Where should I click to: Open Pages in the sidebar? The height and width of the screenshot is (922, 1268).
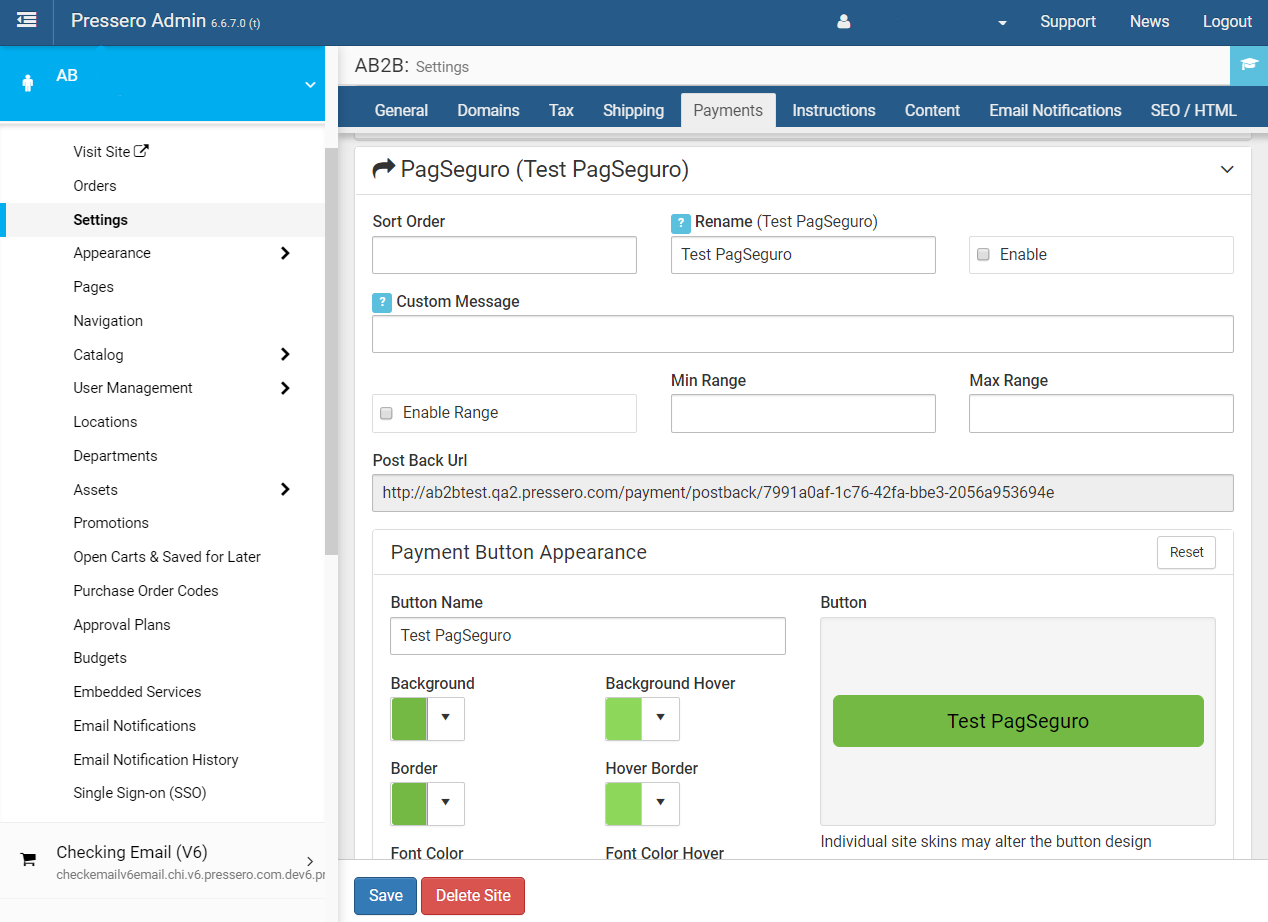[x=93, y=287]
